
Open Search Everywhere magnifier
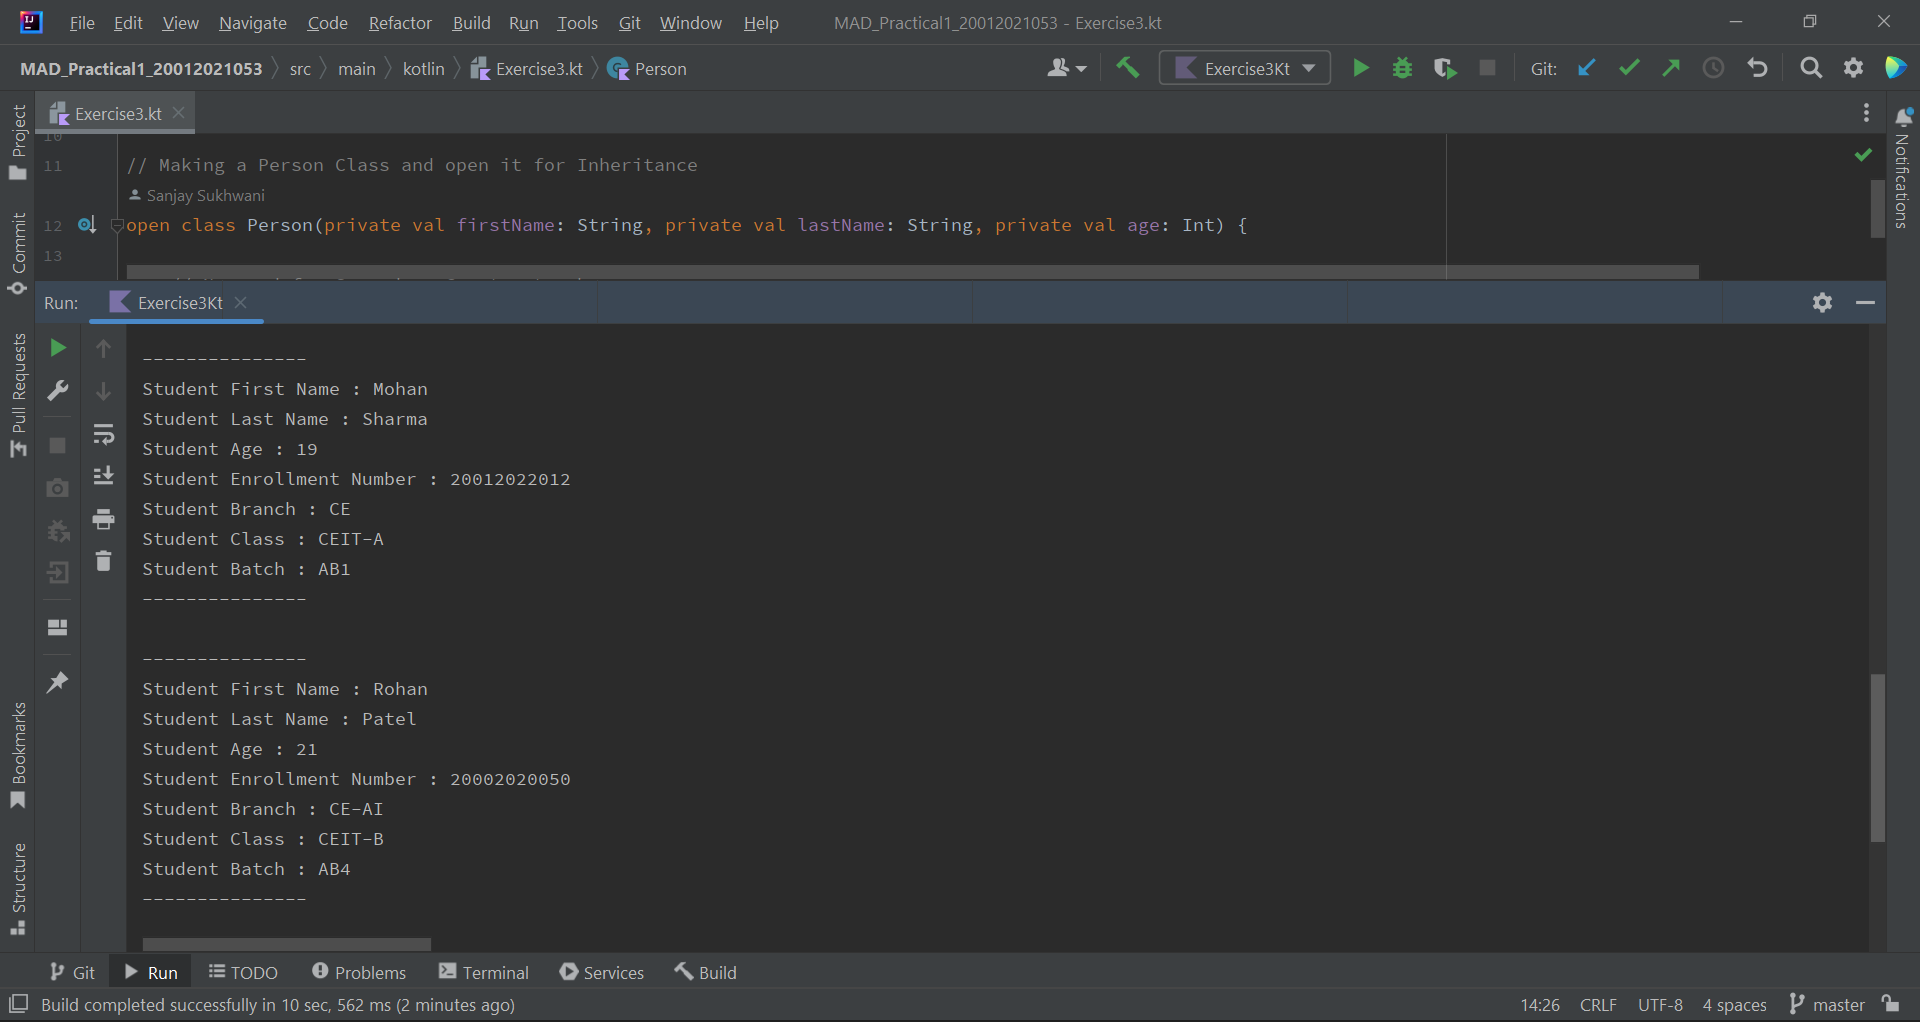click(x=1810, y=67)
